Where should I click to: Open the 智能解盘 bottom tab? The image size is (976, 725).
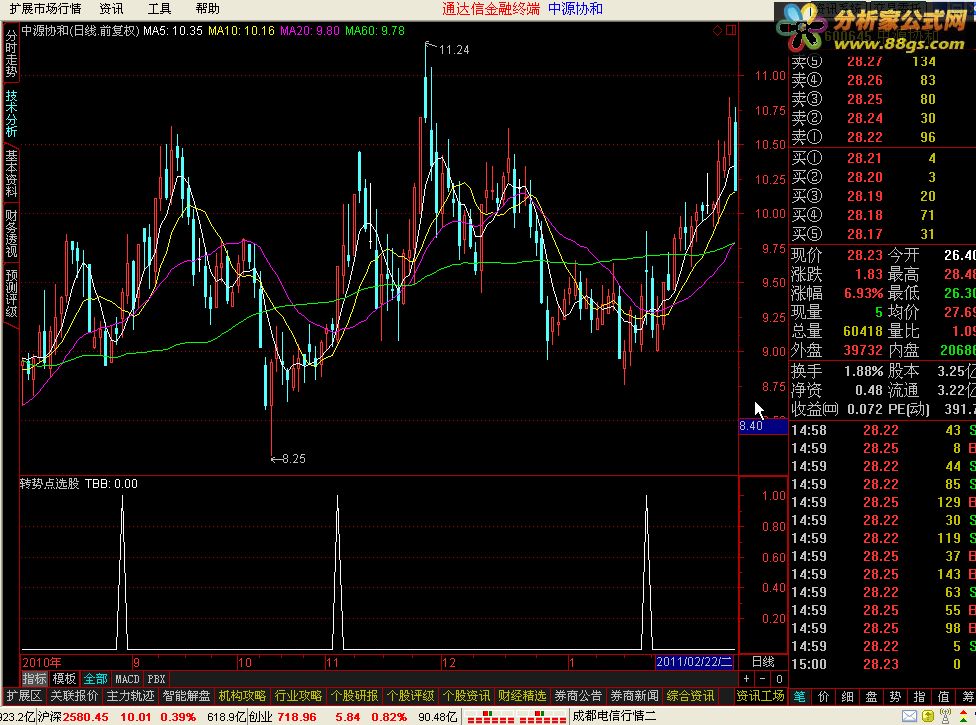point(186,696)
